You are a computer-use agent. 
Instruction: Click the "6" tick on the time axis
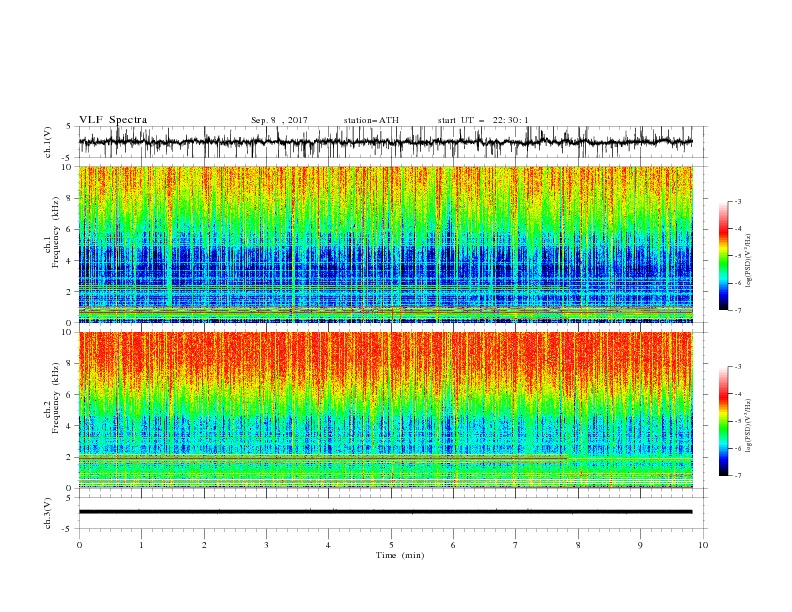tap(453, 545)
